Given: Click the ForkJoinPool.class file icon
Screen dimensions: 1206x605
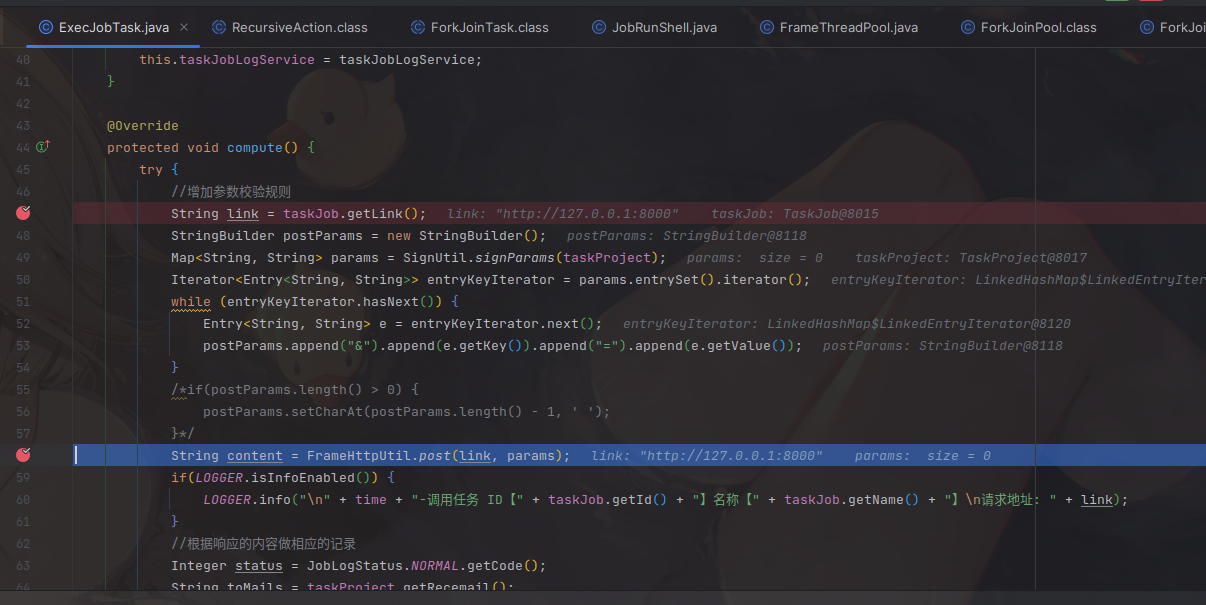Looking at the screenshot, I should tap(968, 27).
